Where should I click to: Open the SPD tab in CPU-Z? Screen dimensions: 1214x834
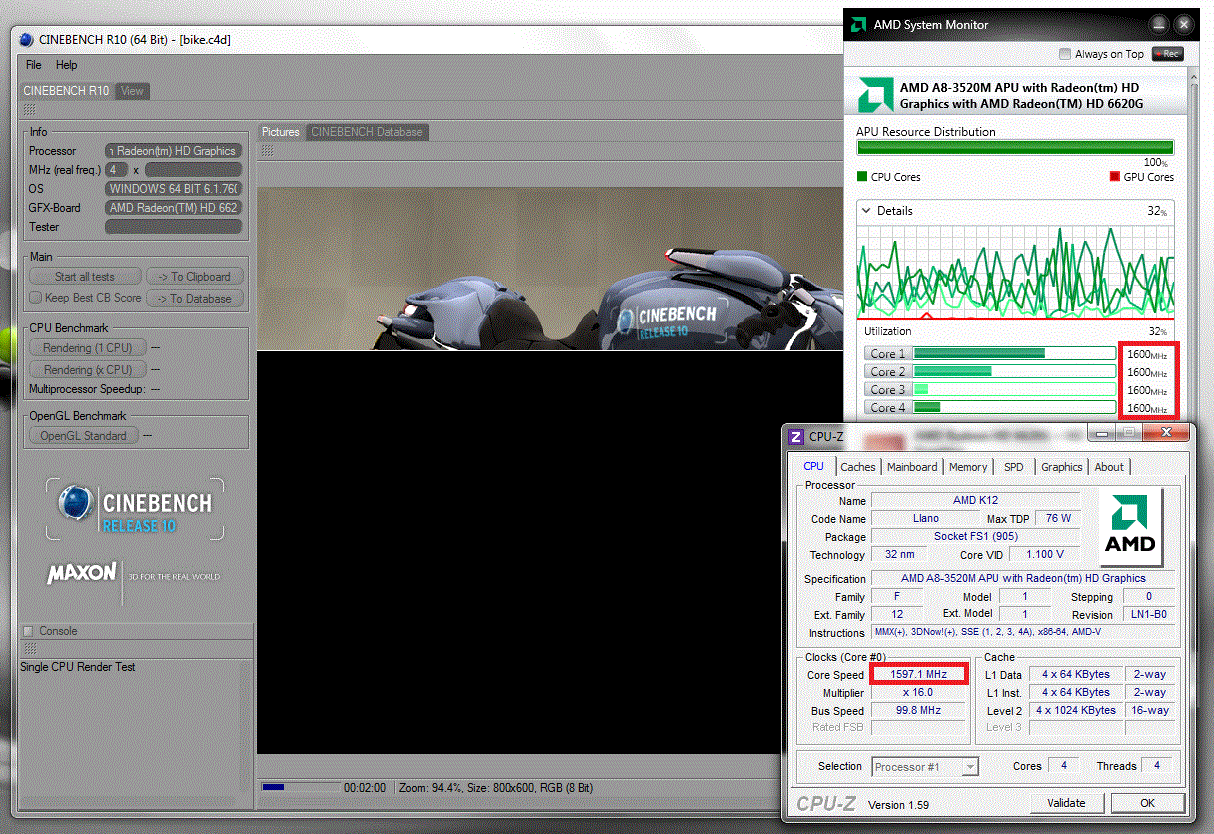click(1014, 467)
